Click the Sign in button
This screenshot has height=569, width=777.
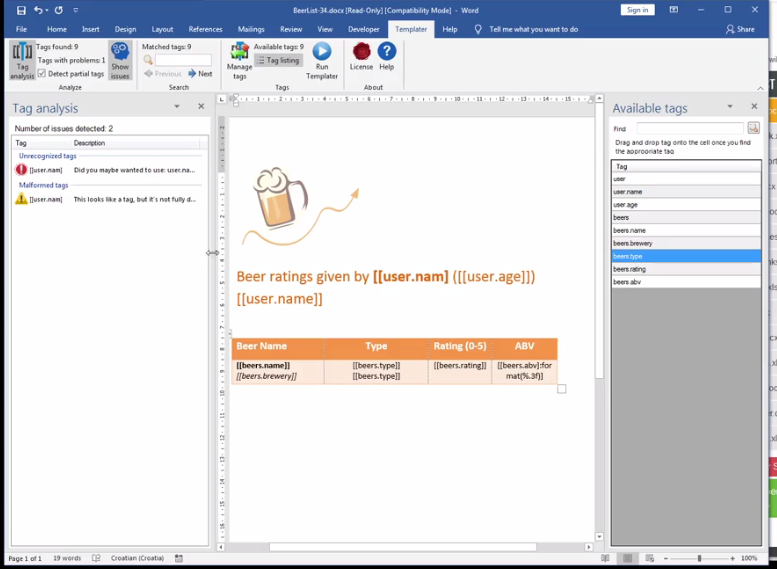coord(637,10)
